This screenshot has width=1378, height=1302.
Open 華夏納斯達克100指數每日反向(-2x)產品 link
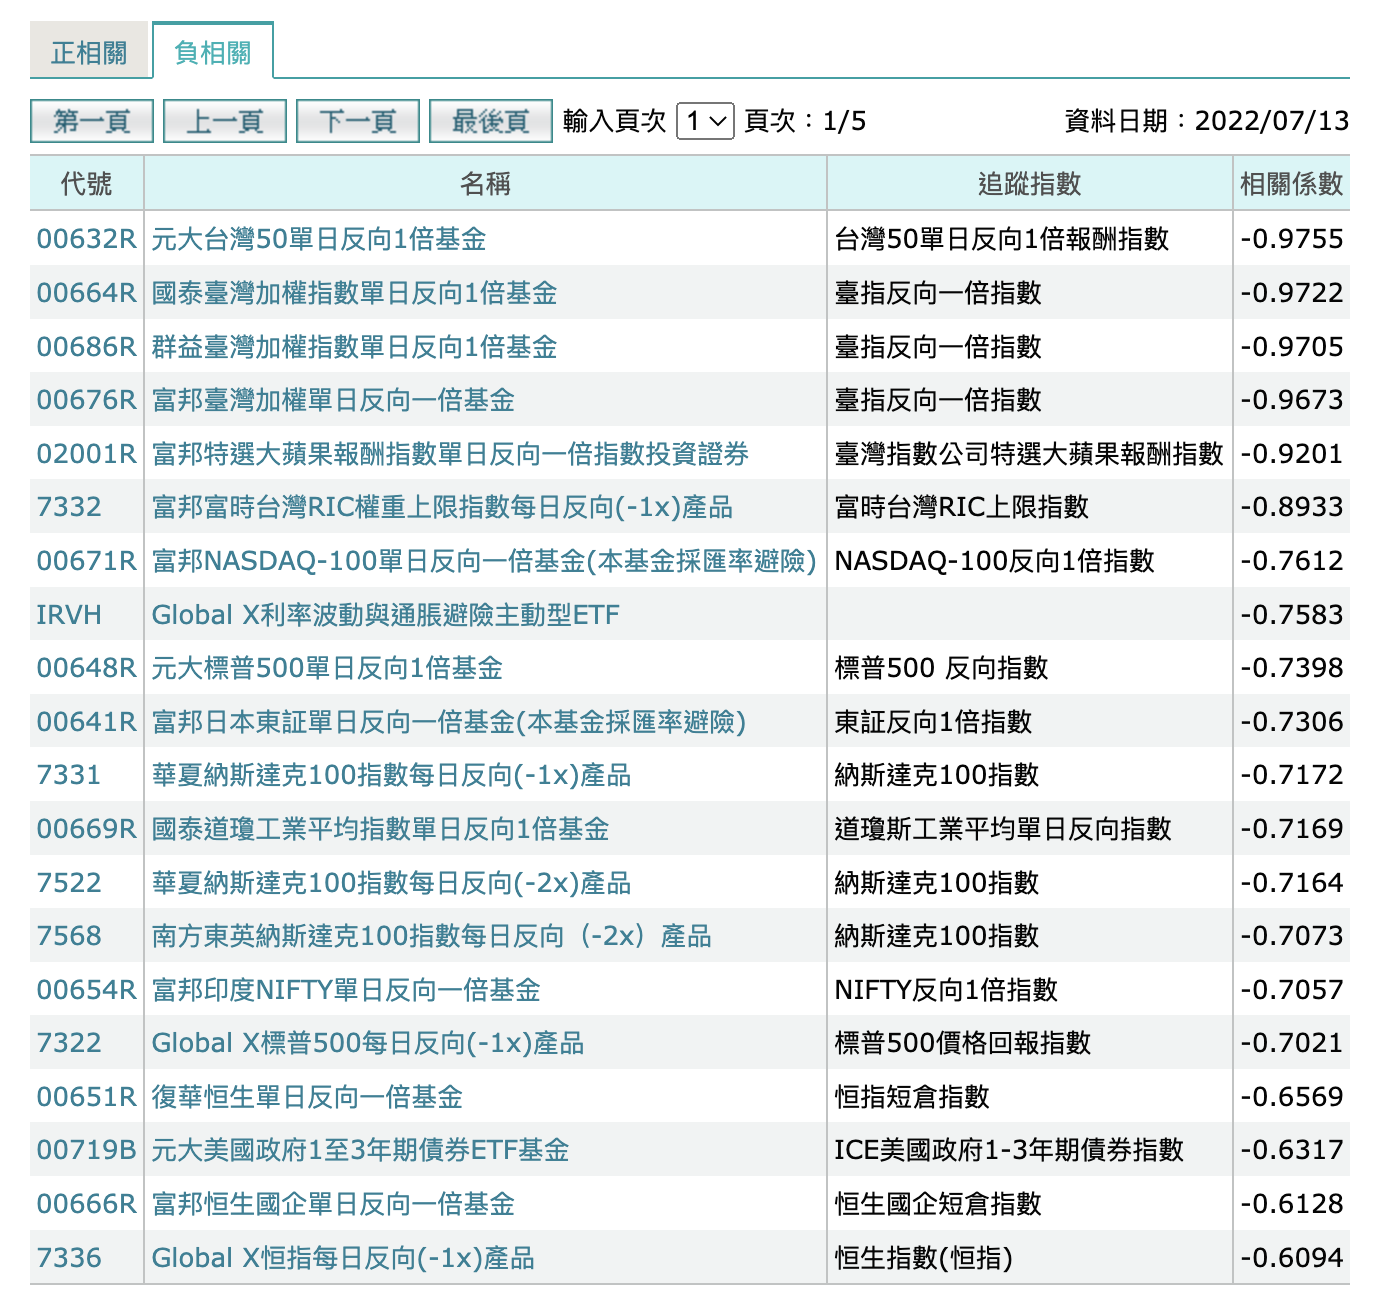[x=391, y=883]
